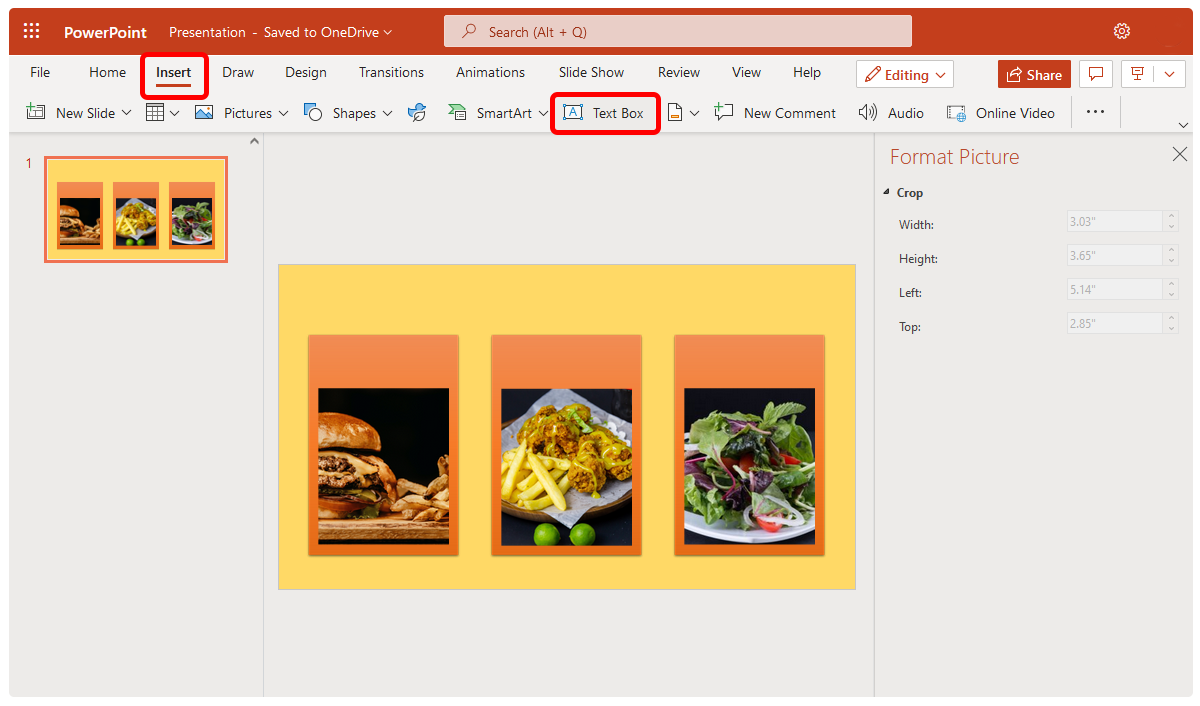Open the Animations ribbon tab
This screenshot has width=1200, height=706.
click(x=490, y=72)
